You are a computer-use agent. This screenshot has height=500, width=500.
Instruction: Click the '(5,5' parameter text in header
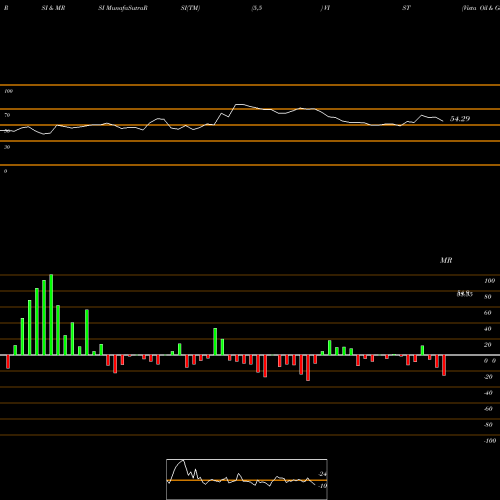[257, 8]
